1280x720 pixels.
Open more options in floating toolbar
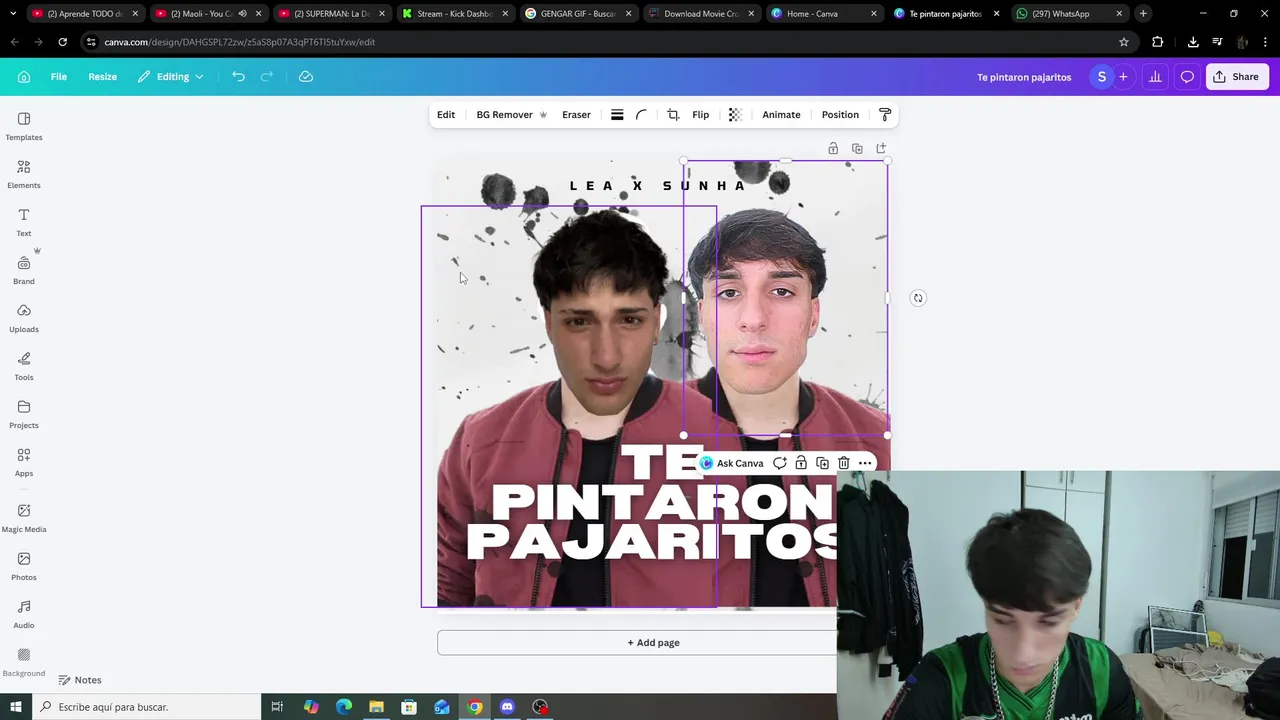[x=865, y=463]
